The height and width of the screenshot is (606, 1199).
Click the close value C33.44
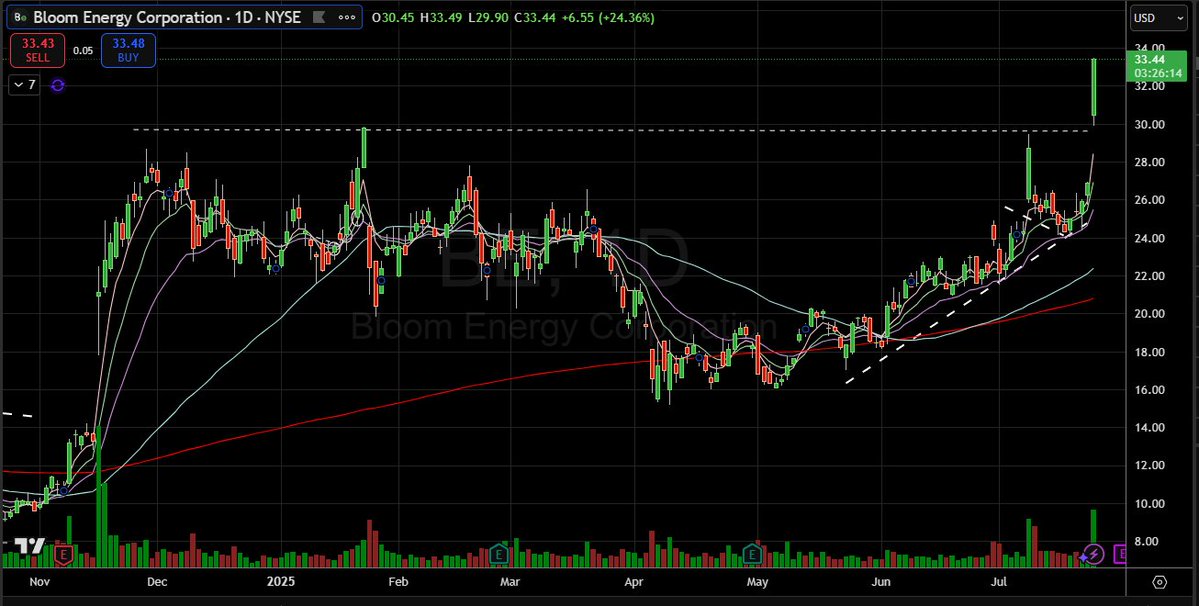pos(535,17)
